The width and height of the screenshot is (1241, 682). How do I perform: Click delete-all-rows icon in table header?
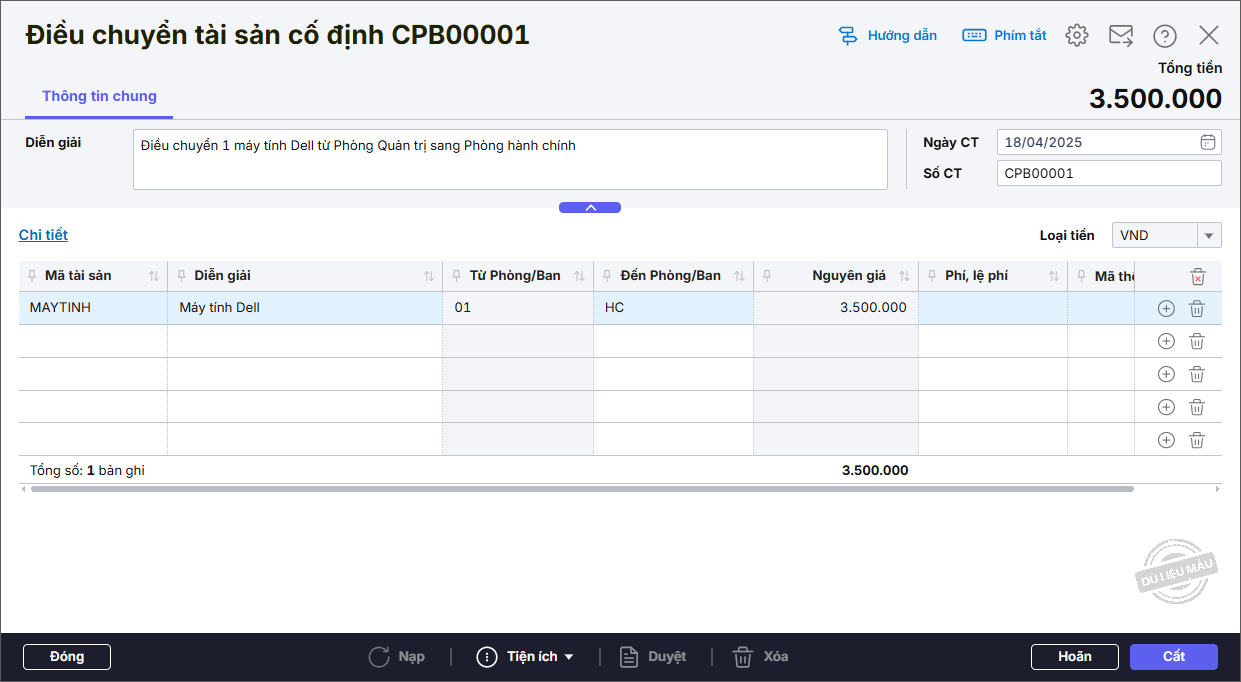point(1198,277)
